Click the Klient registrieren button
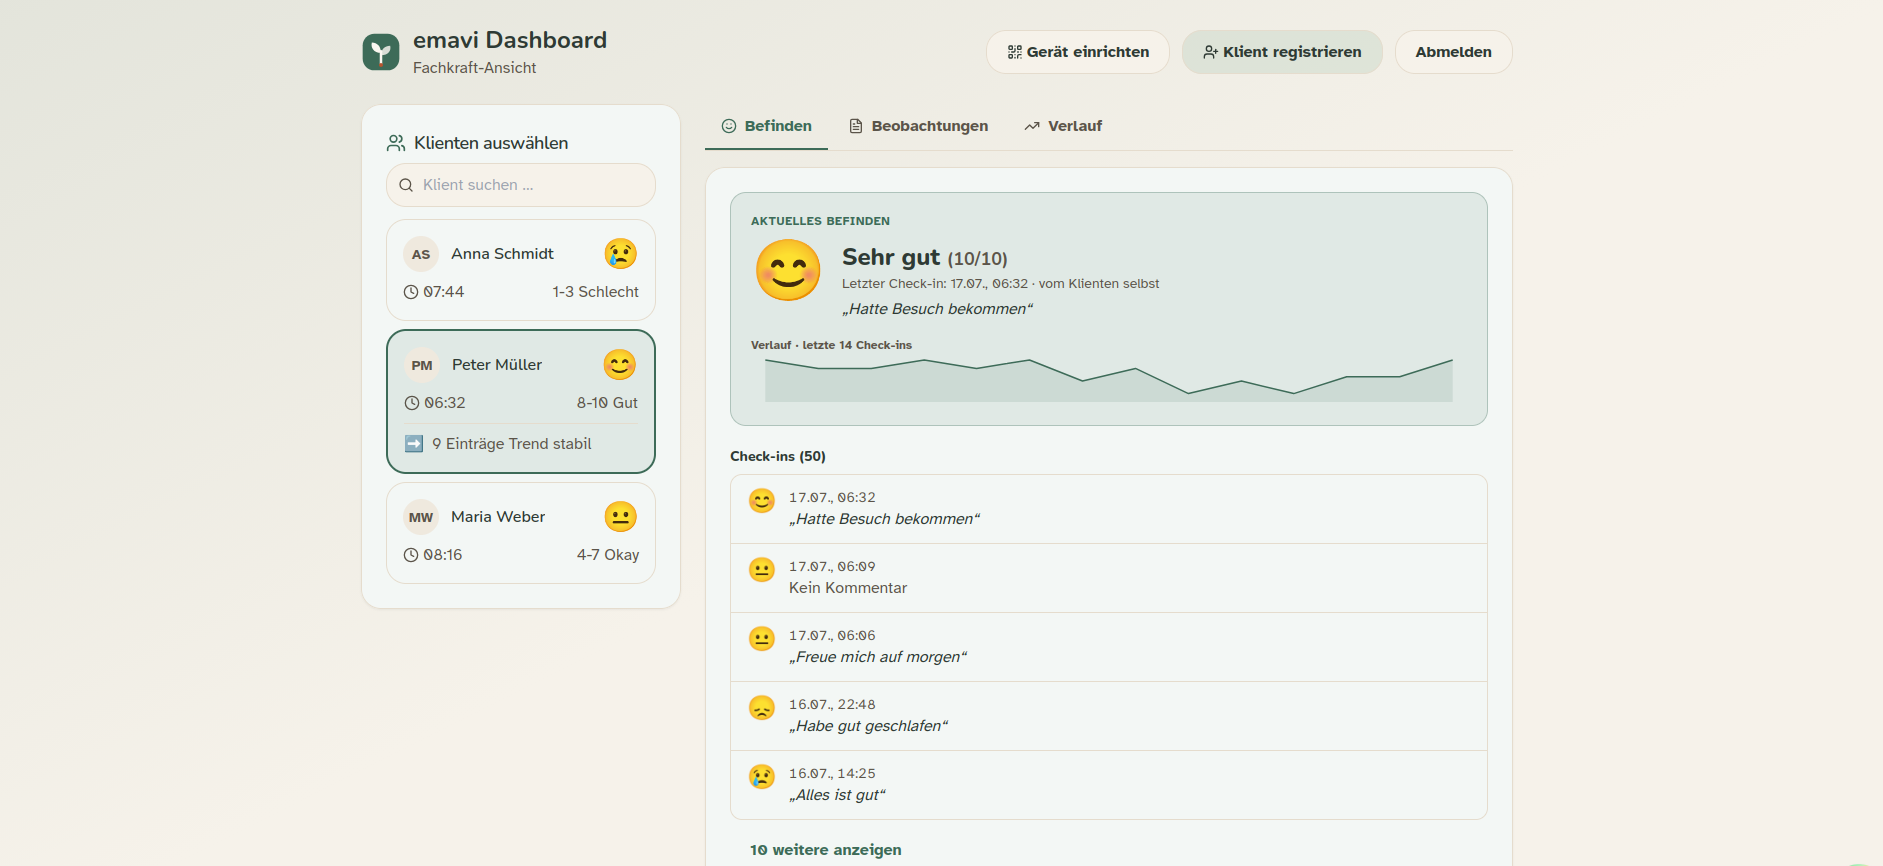 point(1282,52)
